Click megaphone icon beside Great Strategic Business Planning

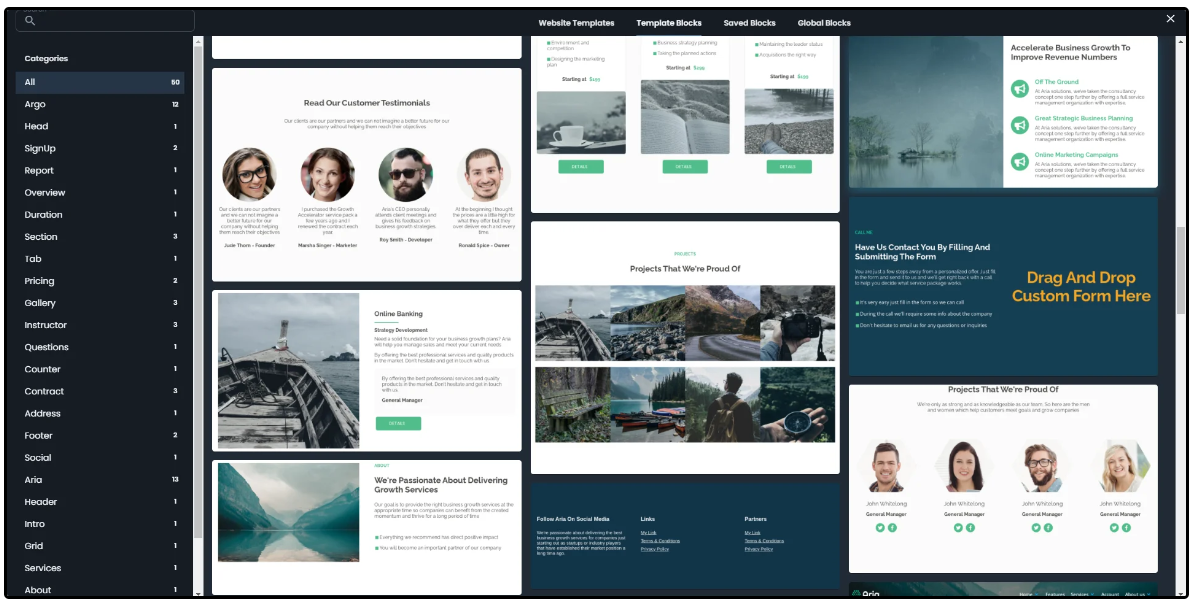[x=1019, y=125]
